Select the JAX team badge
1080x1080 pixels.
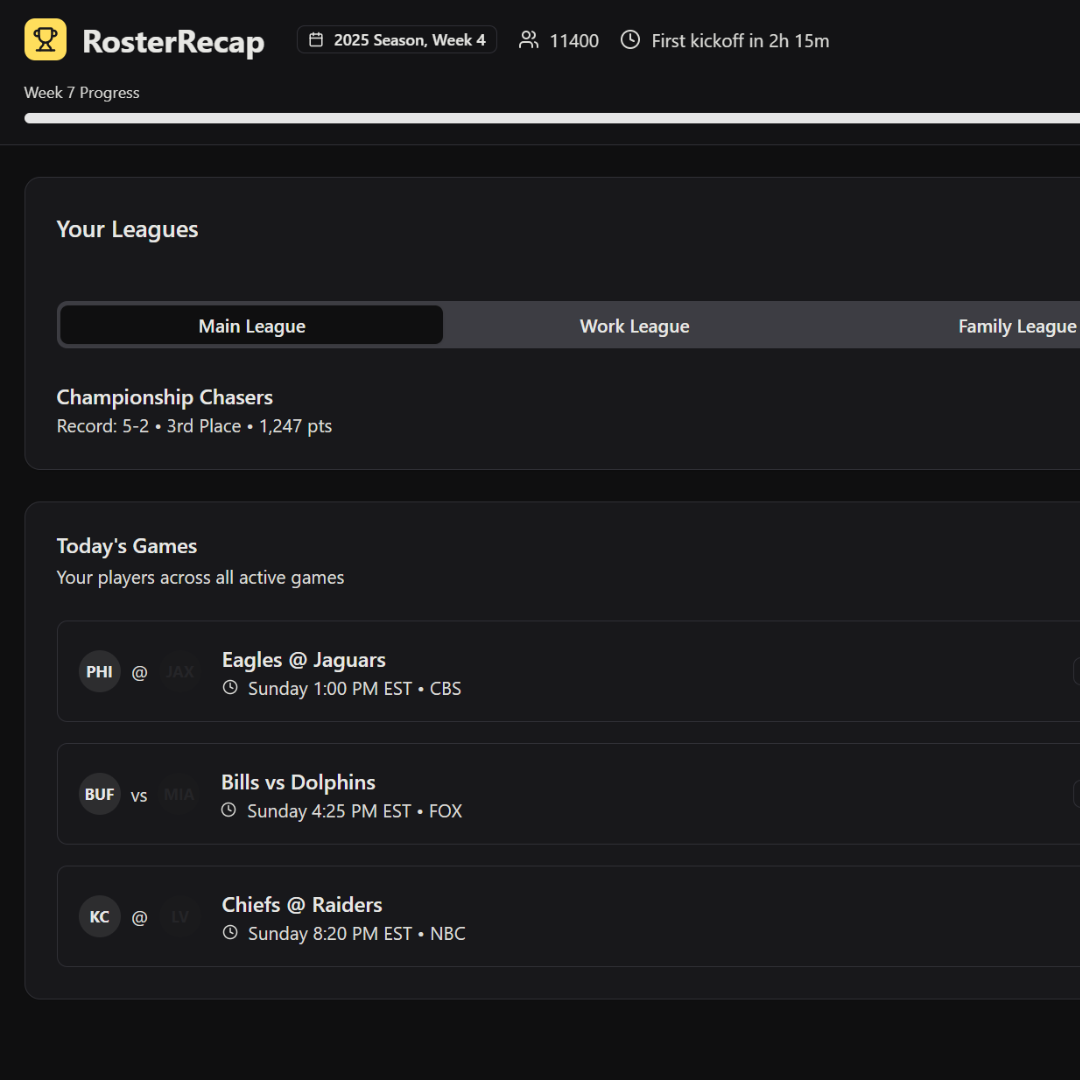(180, 672)
